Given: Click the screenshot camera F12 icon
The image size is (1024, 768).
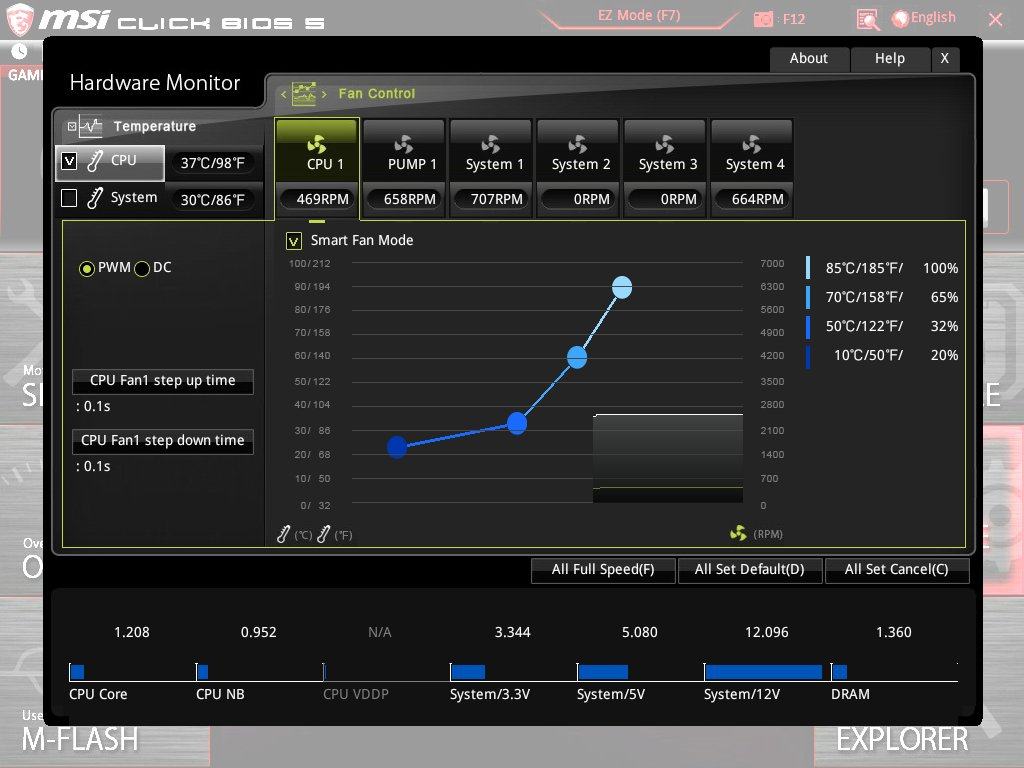Looking at the screenshot, I should tap(763, 20).
